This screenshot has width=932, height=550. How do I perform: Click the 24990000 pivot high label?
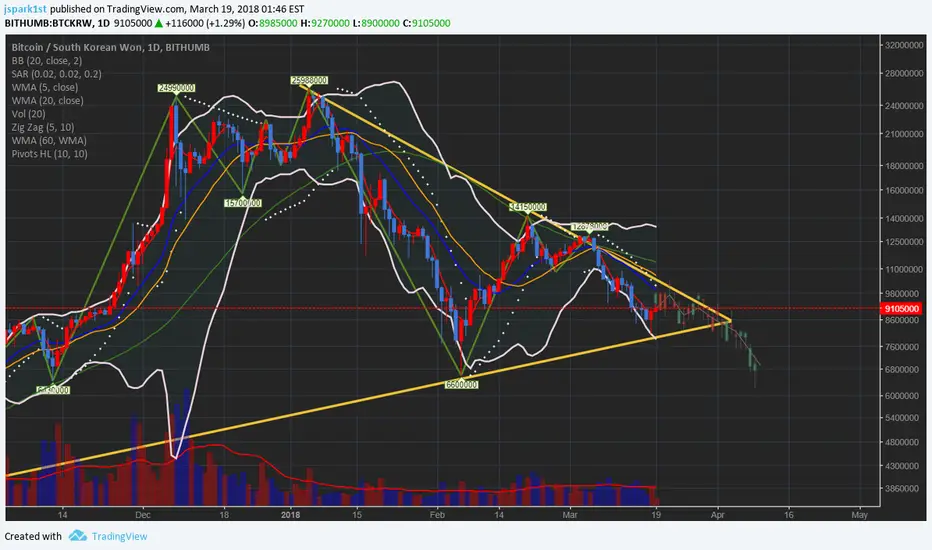tap(176, 88)
